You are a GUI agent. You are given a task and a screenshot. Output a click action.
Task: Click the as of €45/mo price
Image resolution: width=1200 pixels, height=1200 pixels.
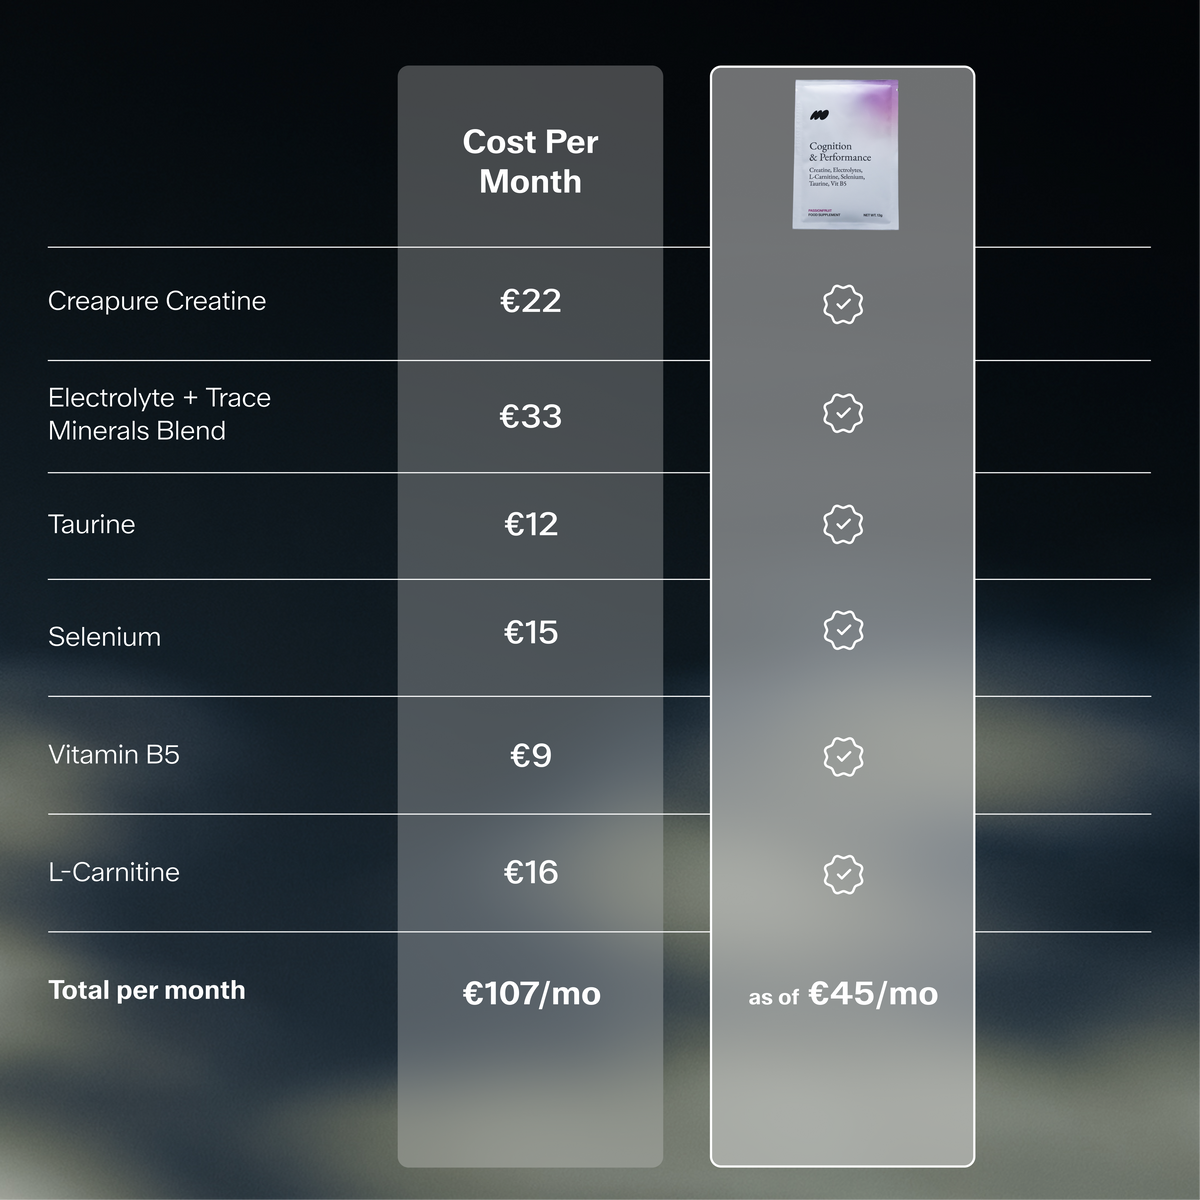coord(843,994)
